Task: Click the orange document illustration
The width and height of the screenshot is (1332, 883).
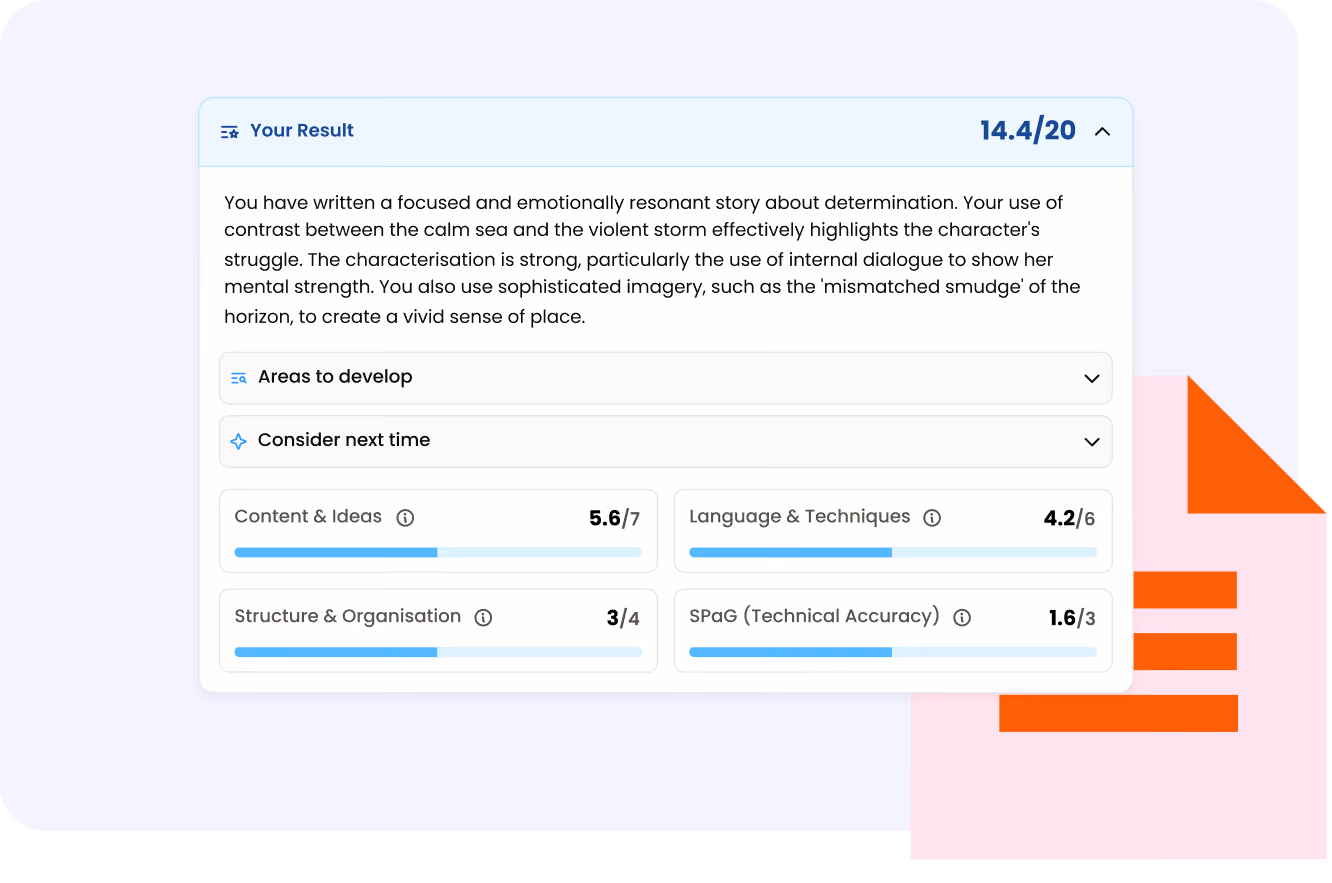Action: [x=1118, y=617]
